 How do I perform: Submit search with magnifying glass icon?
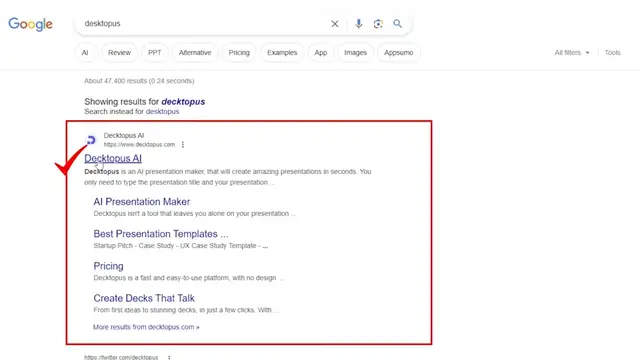pos(397,24)
